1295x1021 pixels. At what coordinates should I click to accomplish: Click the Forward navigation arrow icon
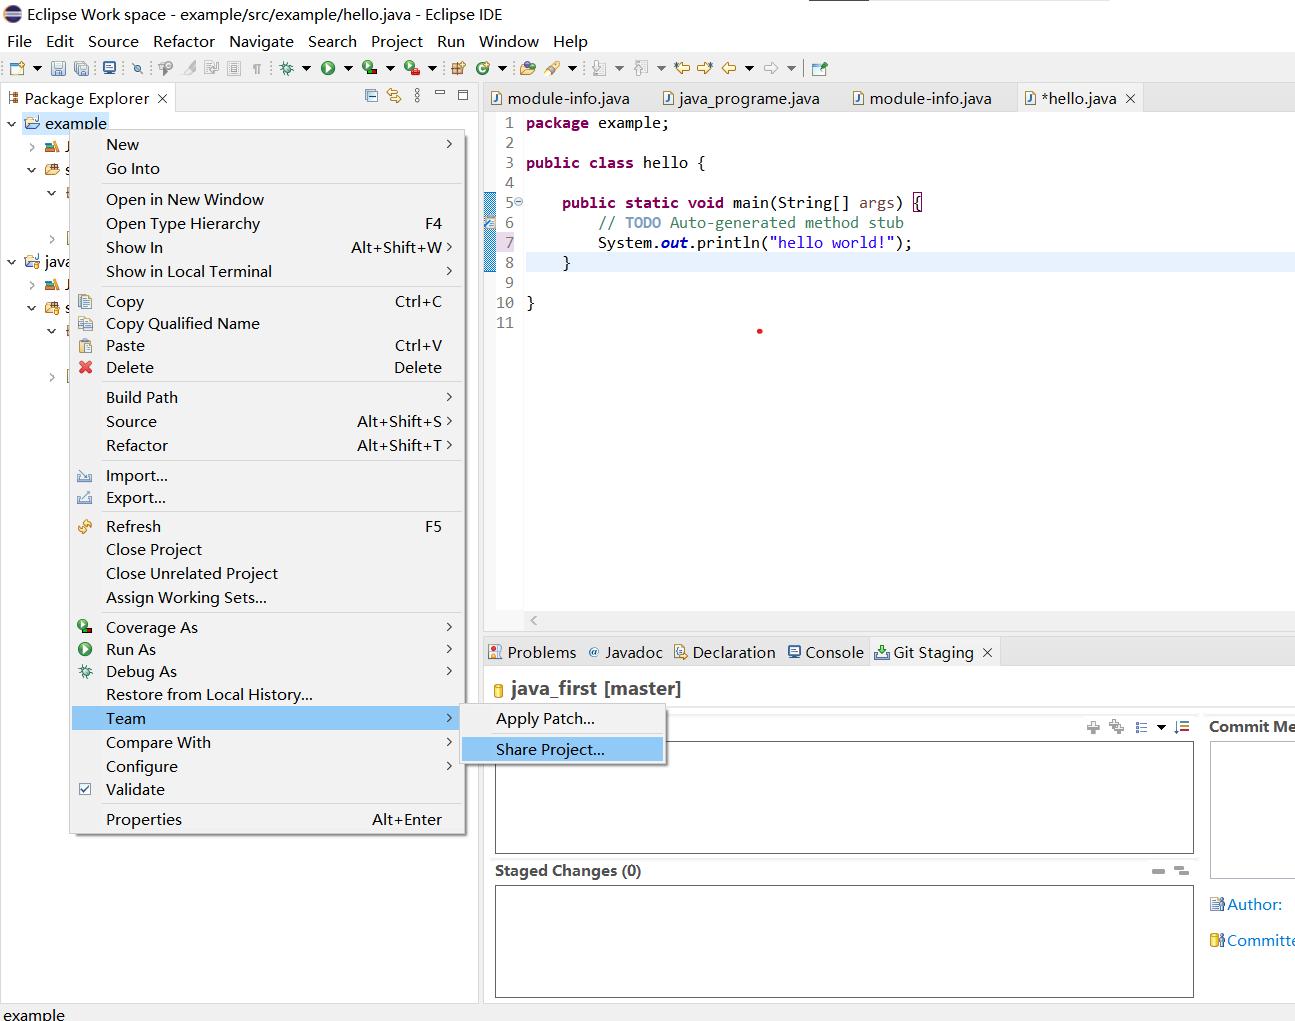[771, 68]
